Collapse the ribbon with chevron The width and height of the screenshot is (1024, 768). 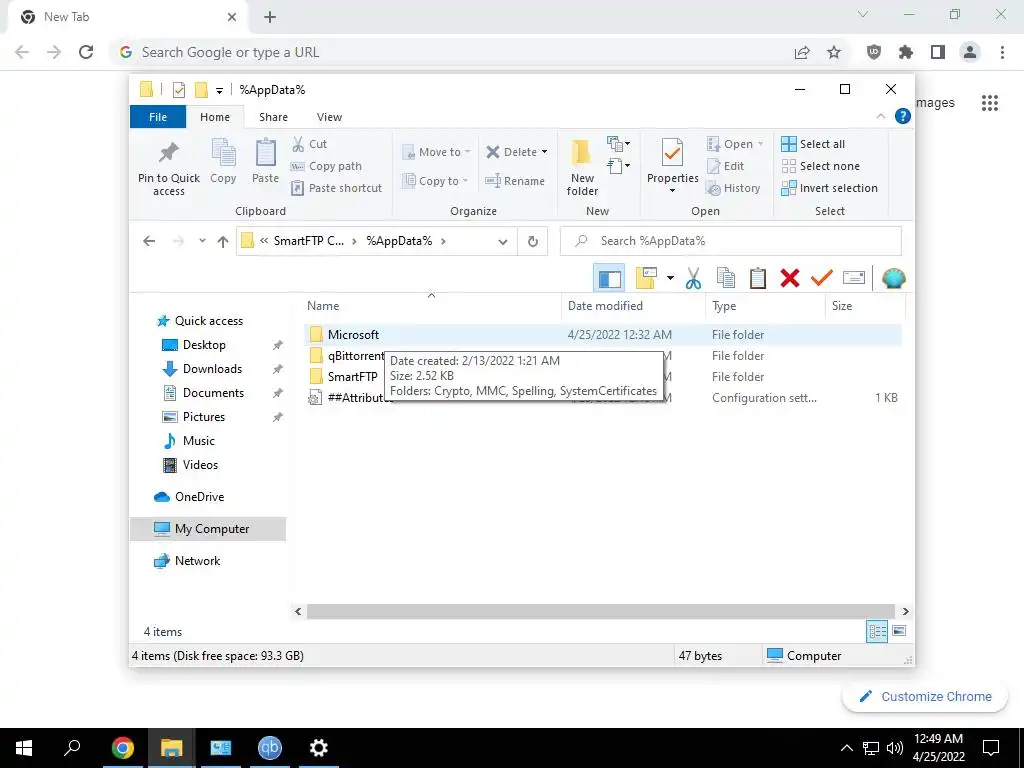point(880,116)
